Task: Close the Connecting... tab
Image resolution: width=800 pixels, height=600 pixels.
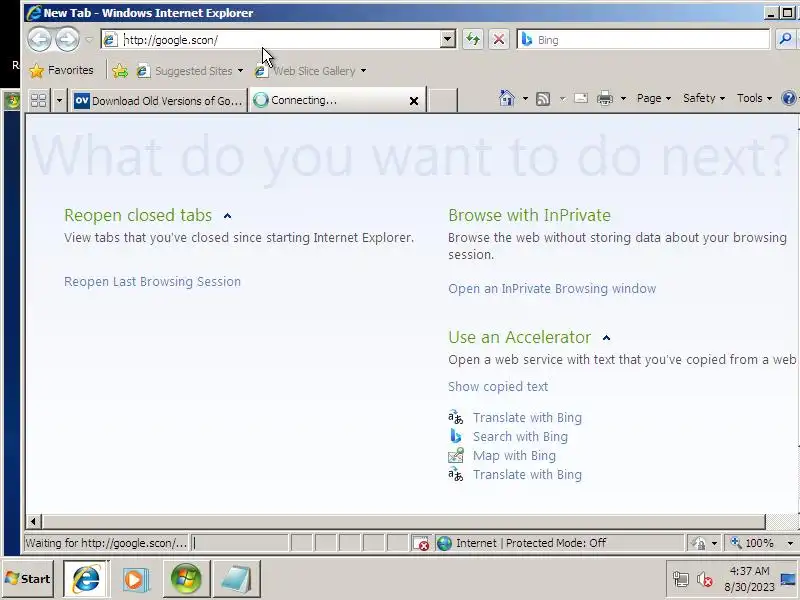Action: (414, 101)
